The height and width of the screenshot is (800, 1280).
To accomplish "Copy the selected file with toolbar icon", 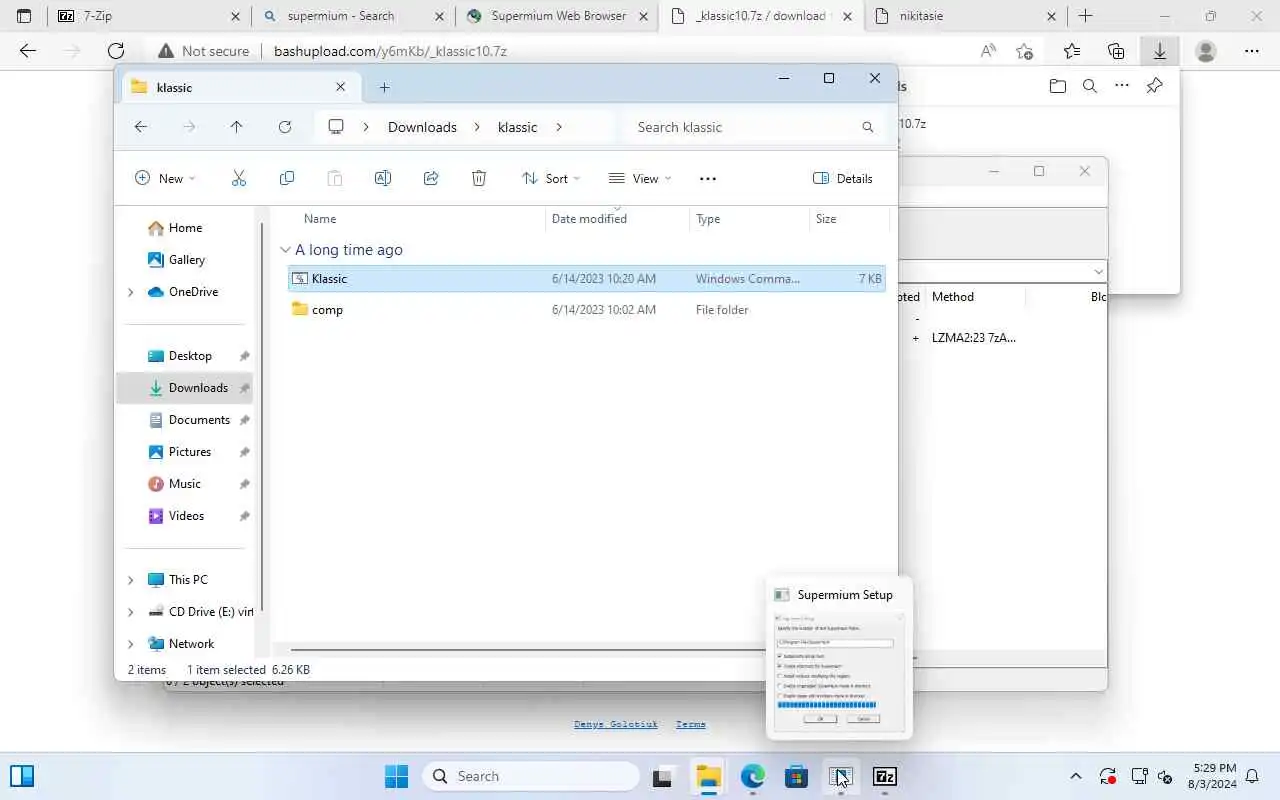I will pos(287,178).
